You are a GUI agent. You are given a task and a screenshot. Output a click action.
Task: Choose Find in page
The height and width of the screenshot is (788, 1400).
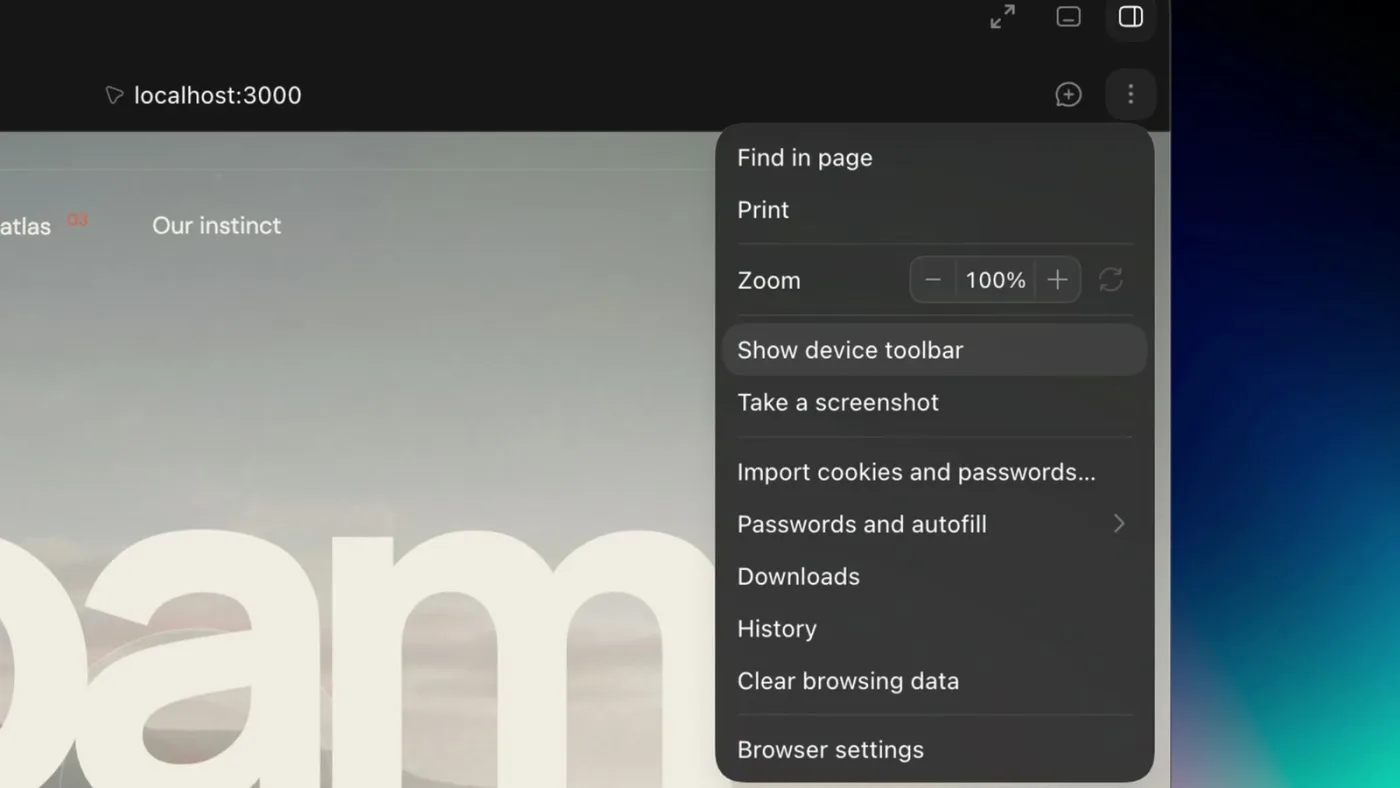[935, 158]
